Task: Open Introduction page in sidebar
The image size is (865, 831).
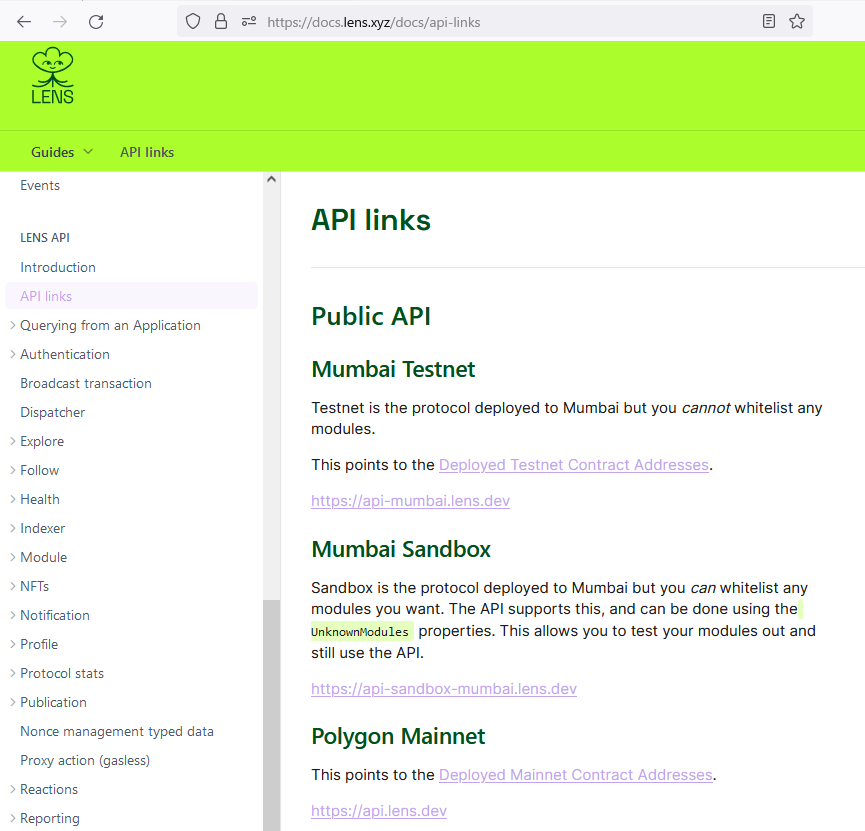Action: [58, 267]
